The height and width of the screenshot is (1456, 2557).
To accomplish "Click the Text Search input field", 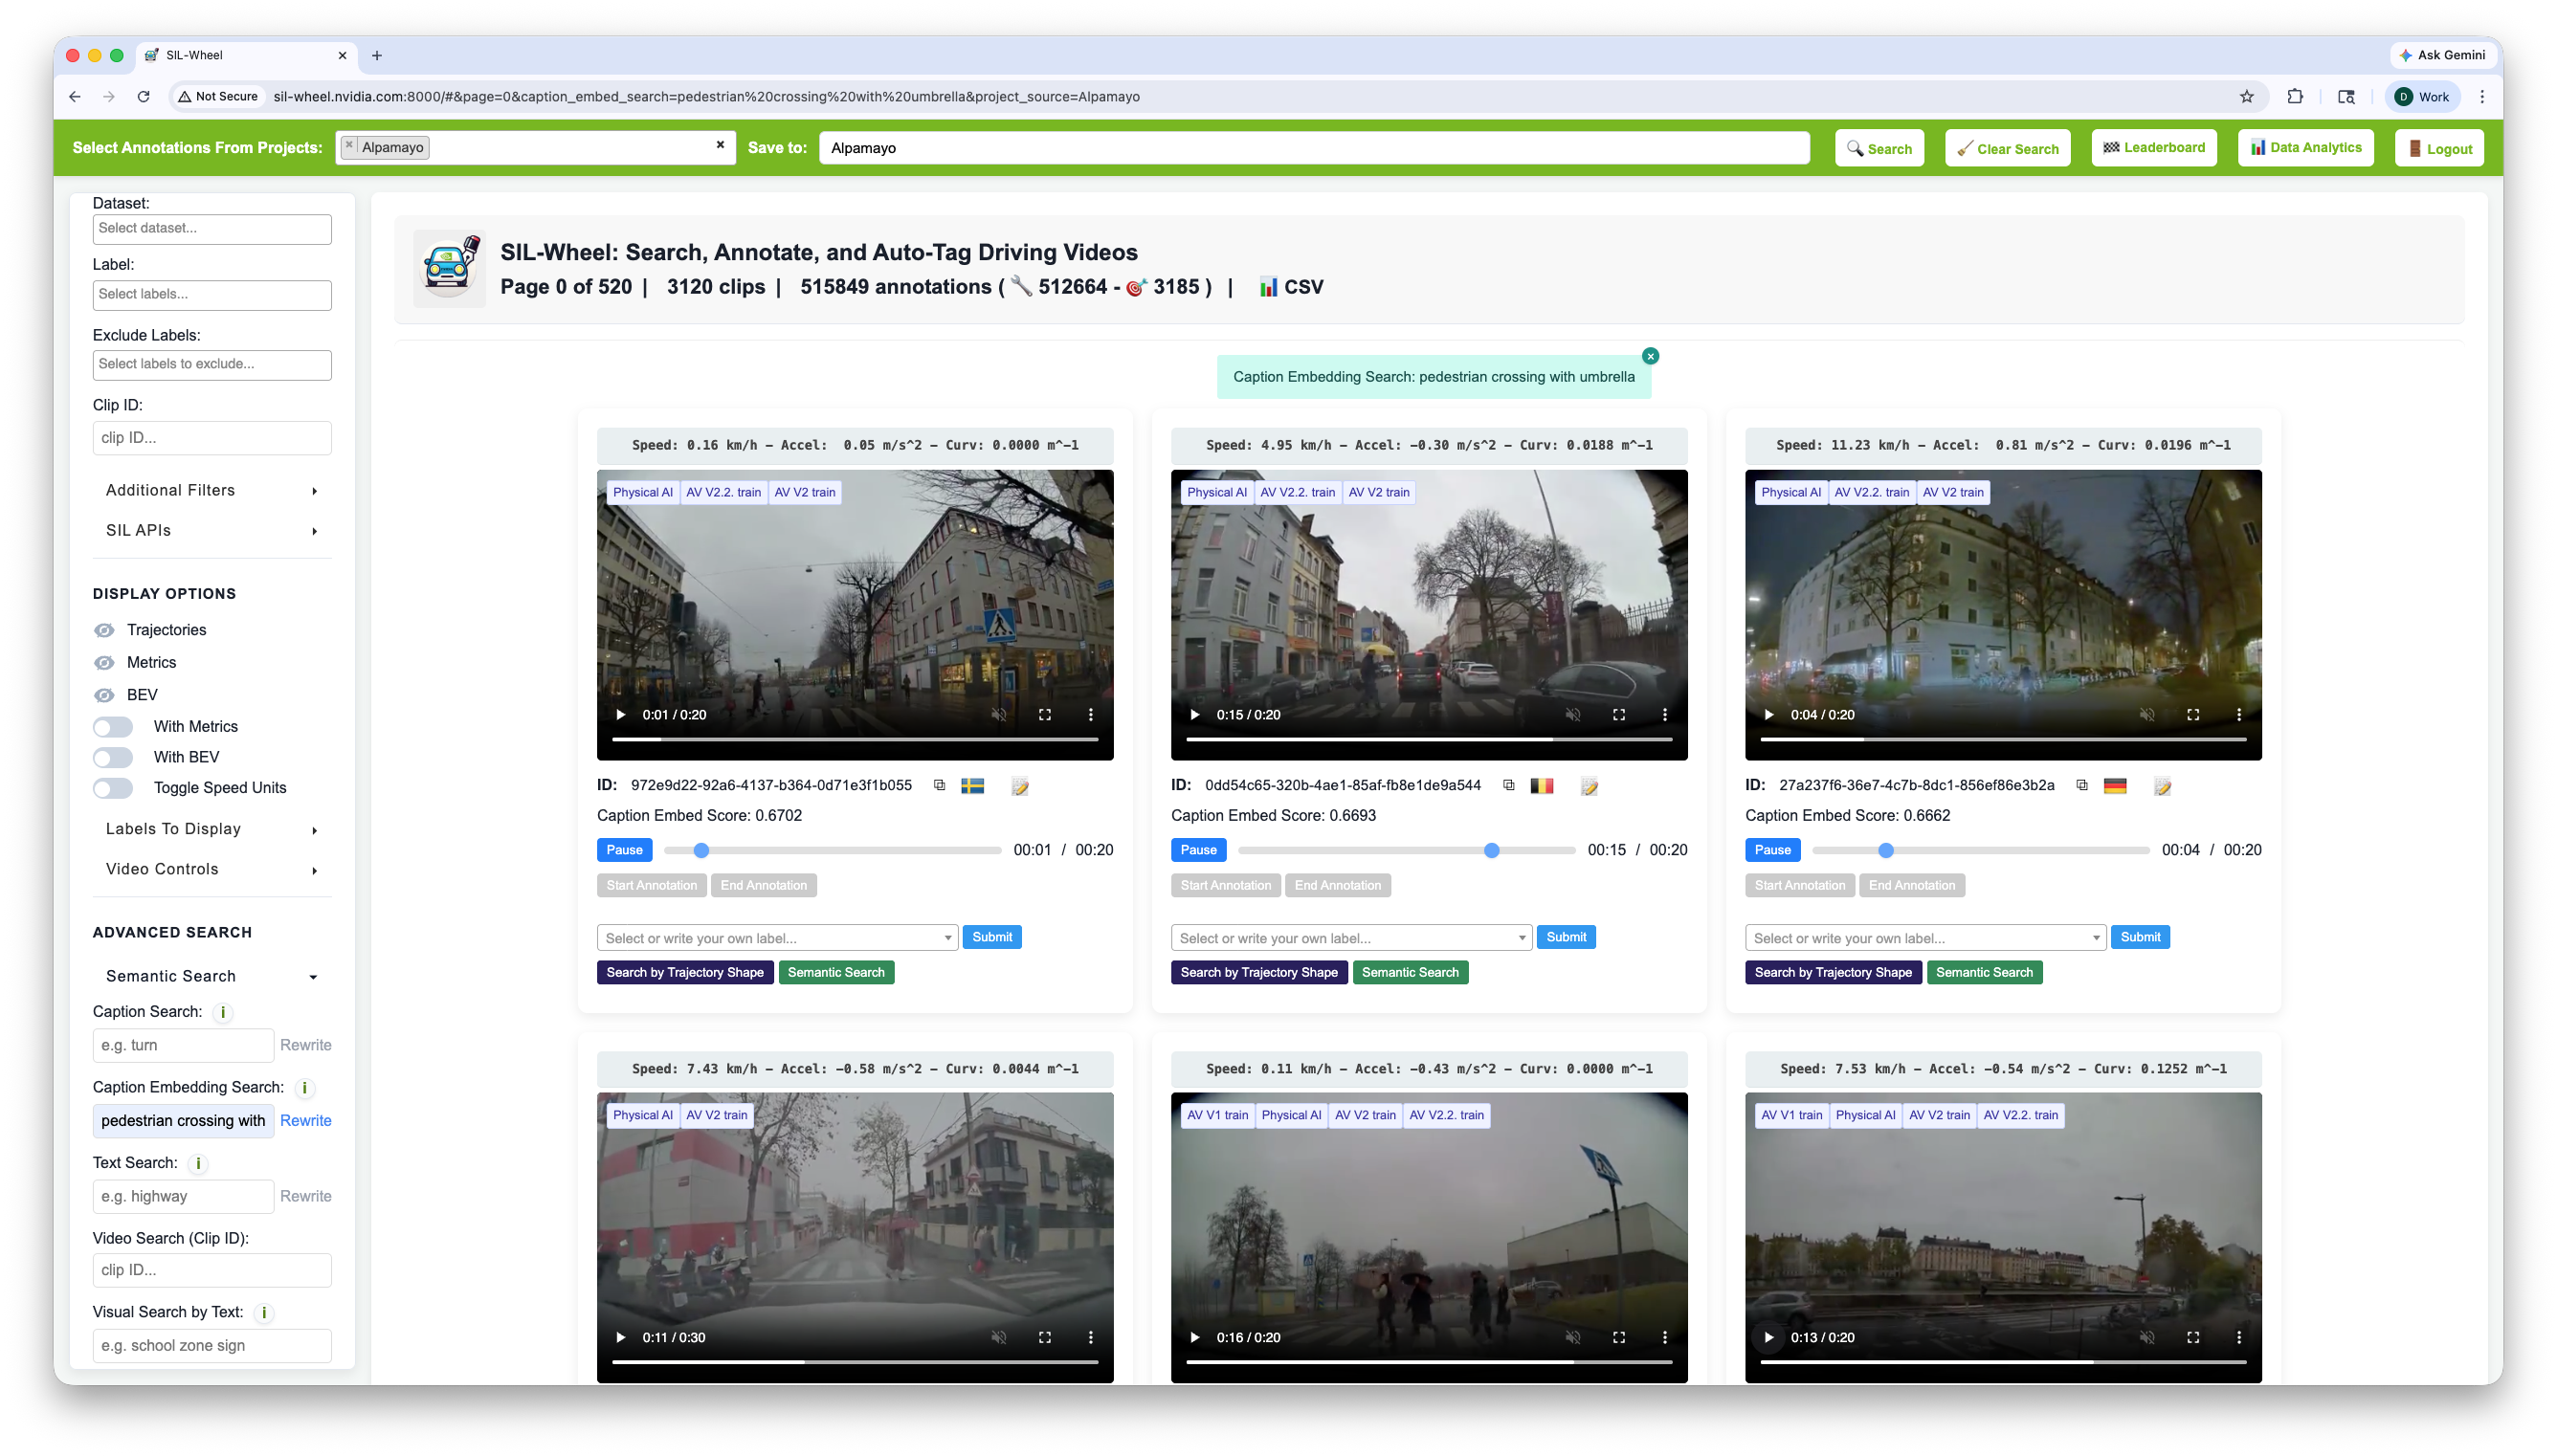I will coord(183,1197).
